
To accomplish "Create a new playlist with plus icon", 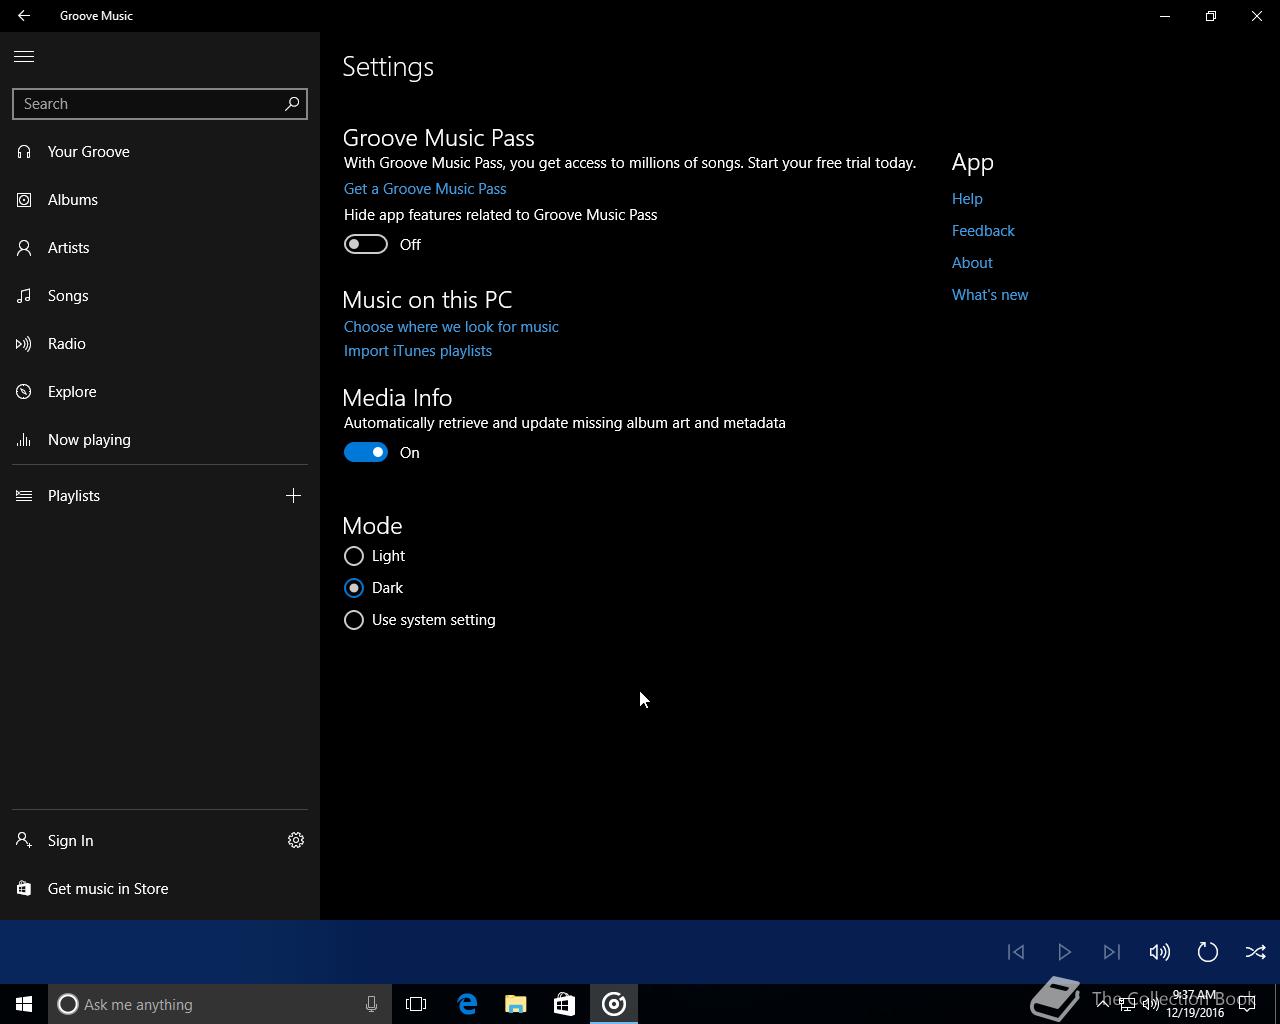I will click(293, 496).
